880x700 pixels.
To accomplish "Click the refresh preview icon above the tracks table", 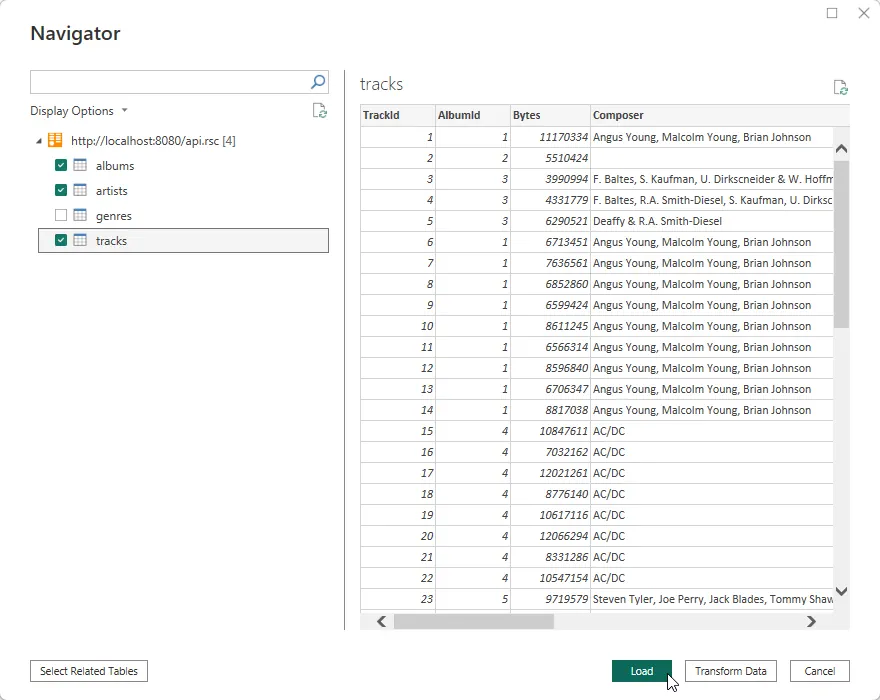I will pyautogui.click(x=840, y=87).
